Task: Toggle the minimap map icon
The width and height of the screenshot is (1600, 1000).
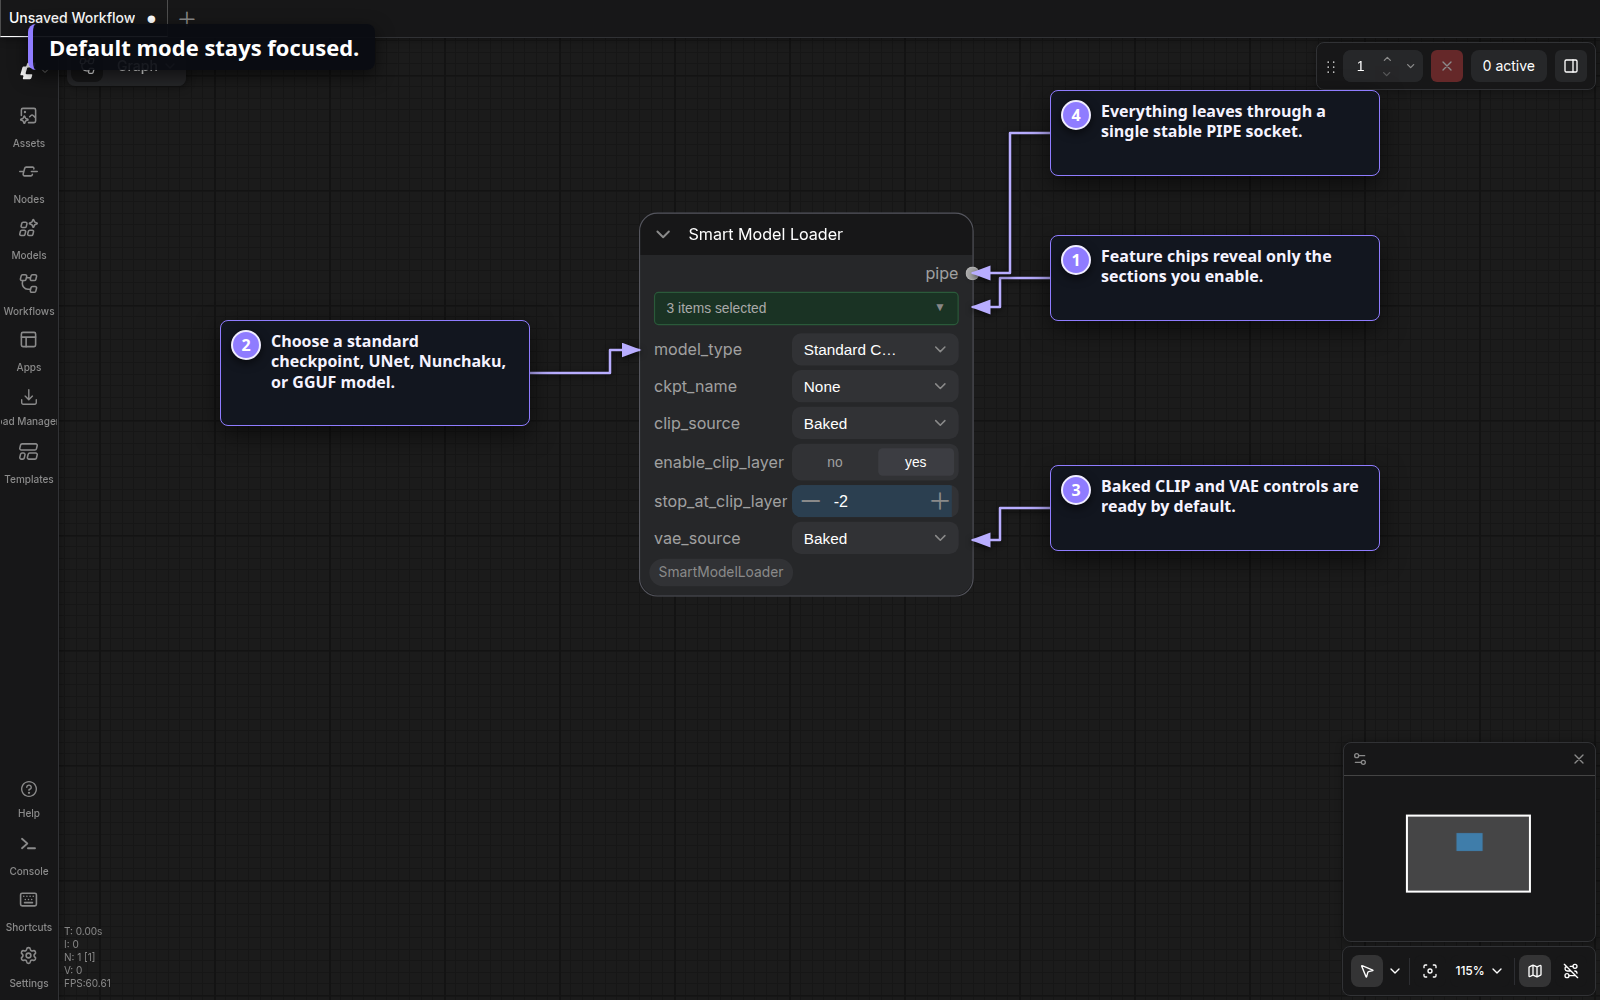Action: coord(1535,971)
